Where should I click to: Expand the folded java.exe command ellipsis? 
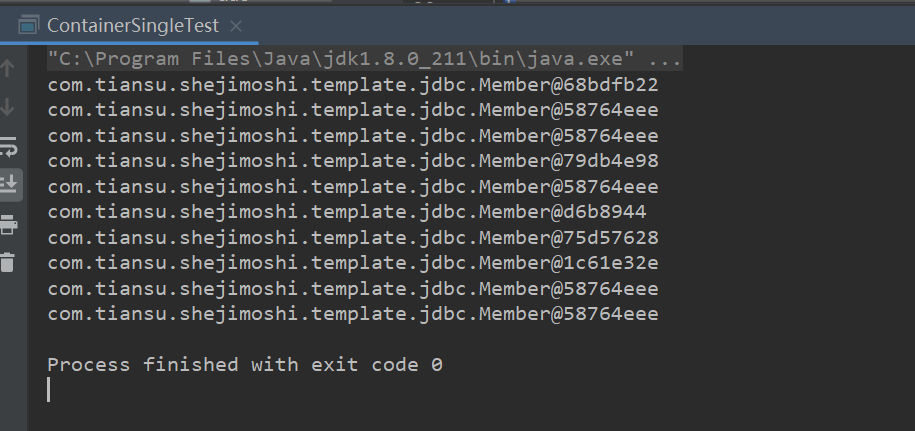click(666, 60)
